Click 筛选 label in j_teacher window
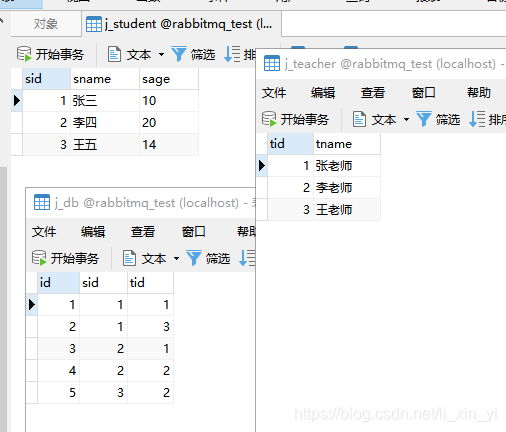Image resolution: width=506 pixels, height=432 pixels. tap(448, 119)
